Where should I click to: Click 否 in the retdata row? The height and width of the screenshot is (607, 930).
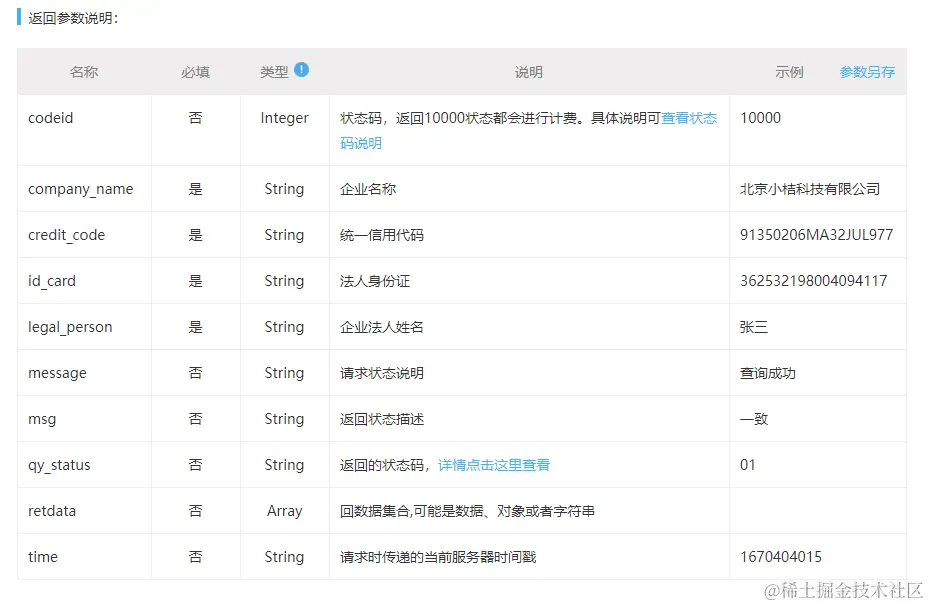[x=196, y=511]
